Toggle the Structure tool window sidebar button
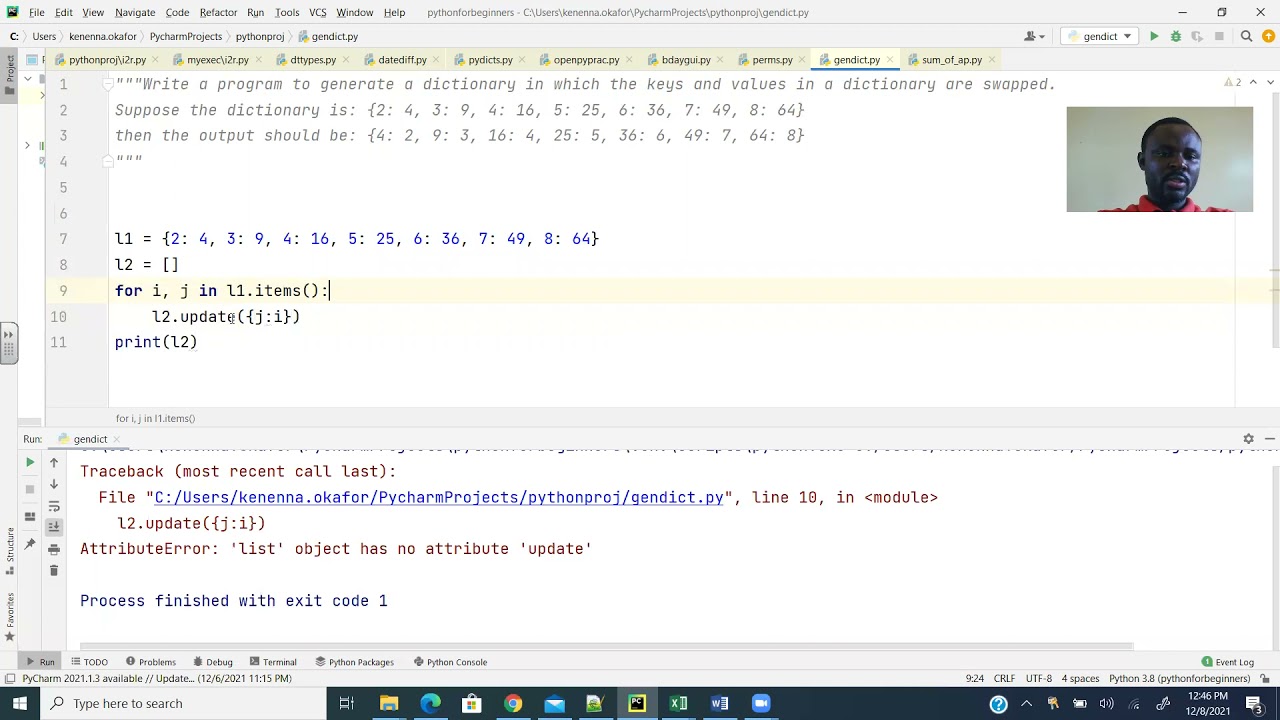The image size is (1280, 720). [10, 548]
